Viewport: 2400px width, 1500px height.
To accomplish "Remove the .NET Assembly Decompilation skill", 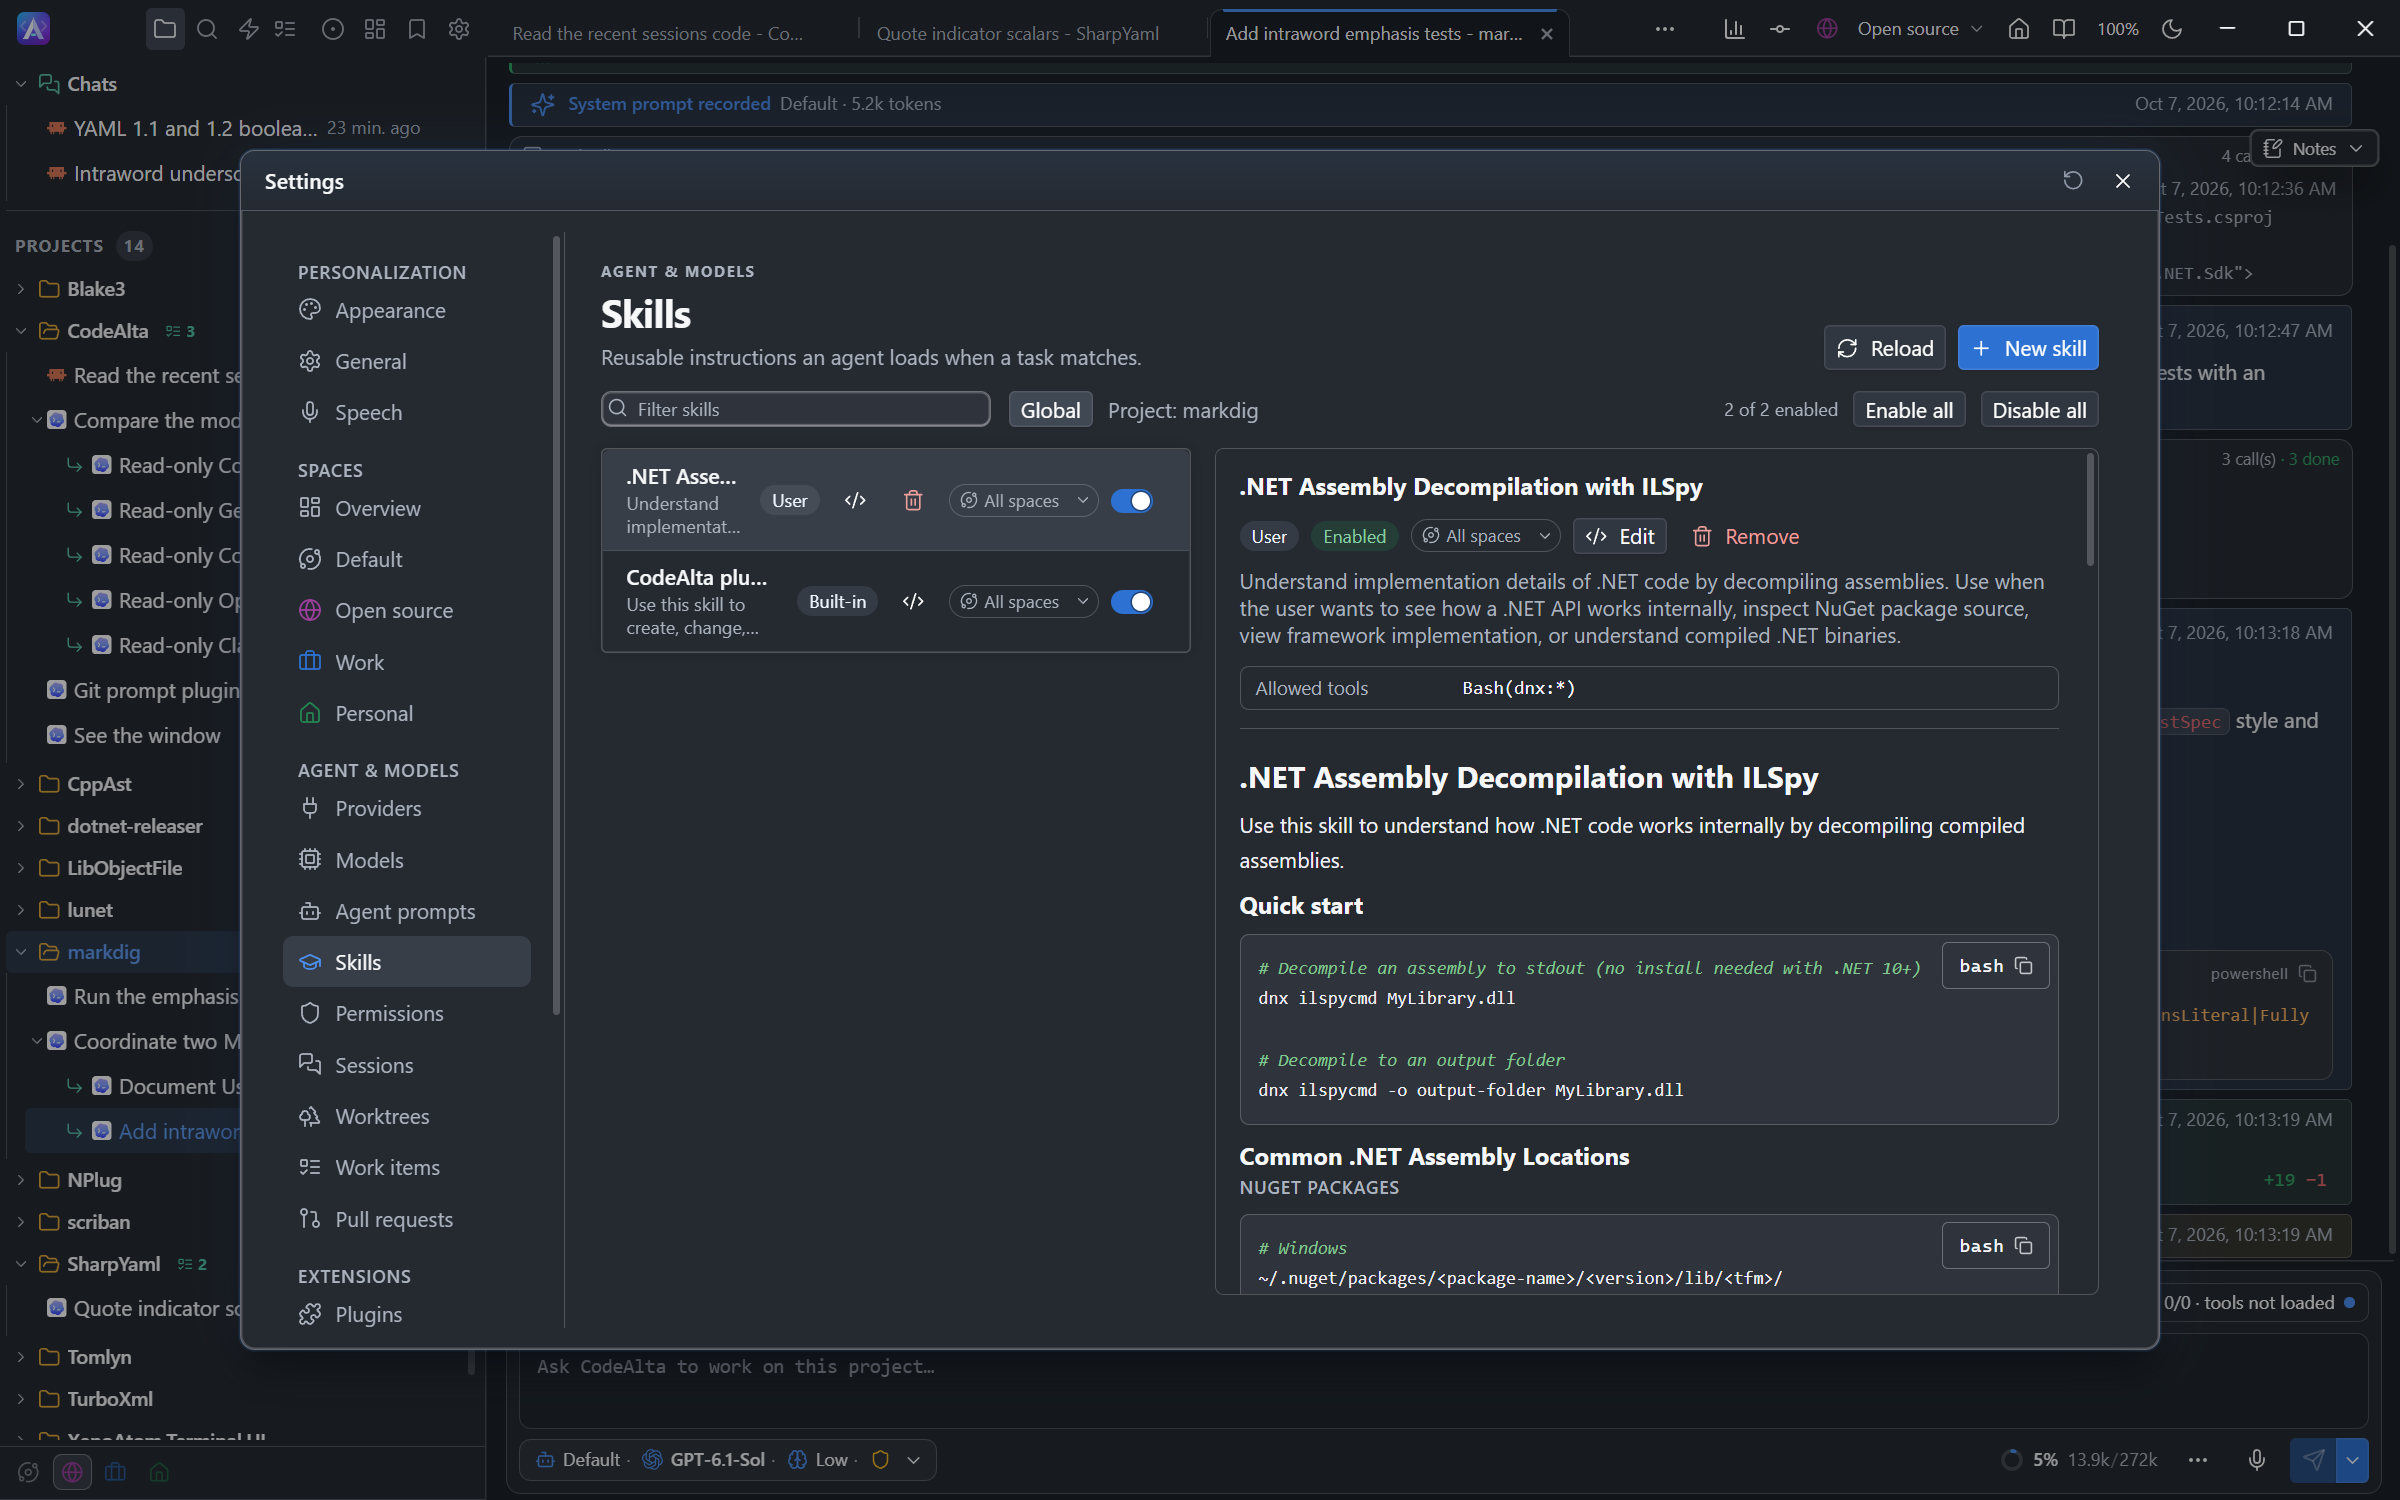I will [x=1746, y=536].
